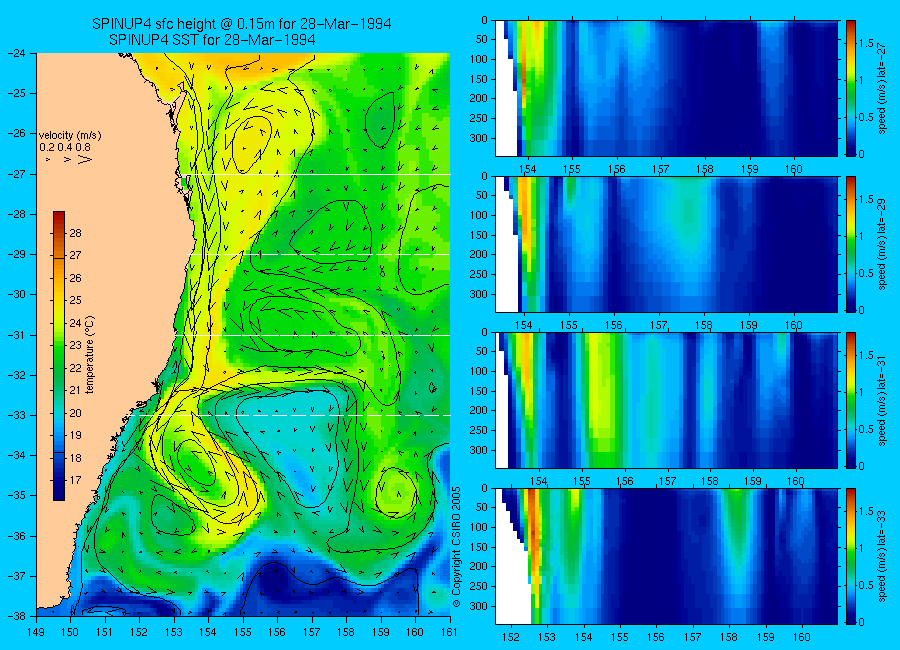Click the speed colorbar beside the lat=-31 panel
The image size is (900, 650).
click(x=851, y=400)
